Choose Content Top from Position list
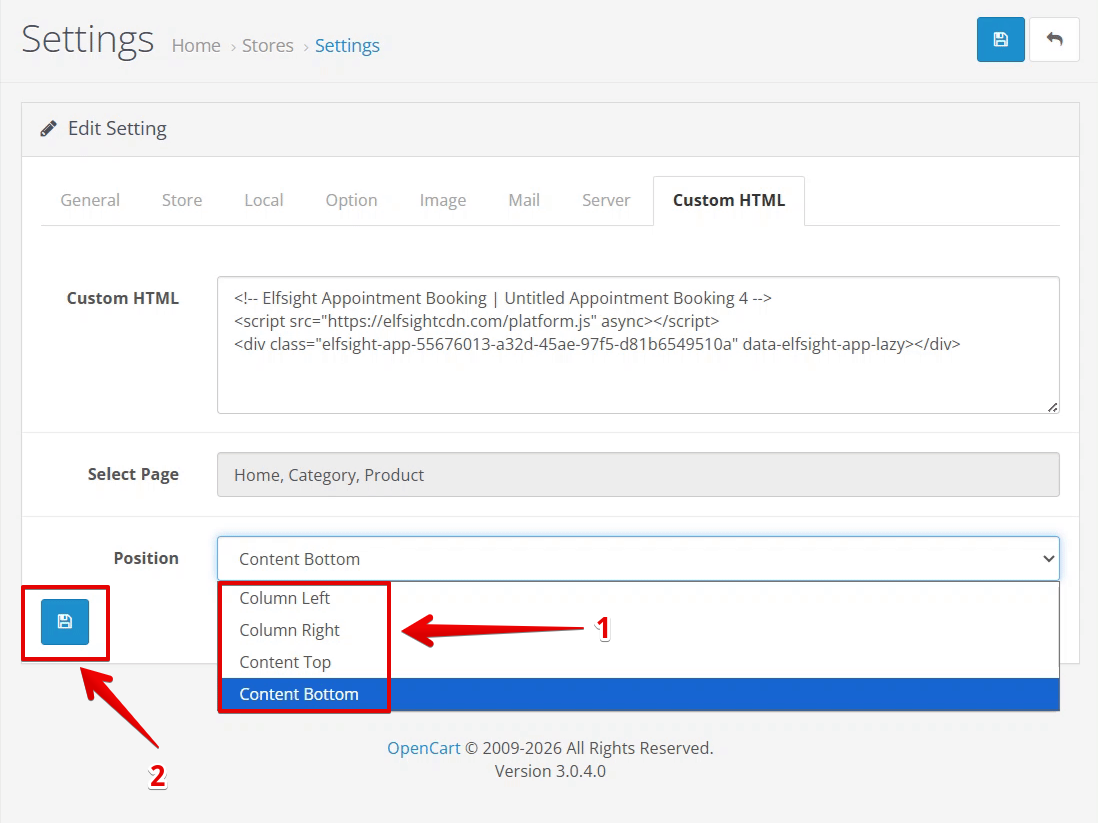This screenshot has height=823, width=1098. click(639, 663)
